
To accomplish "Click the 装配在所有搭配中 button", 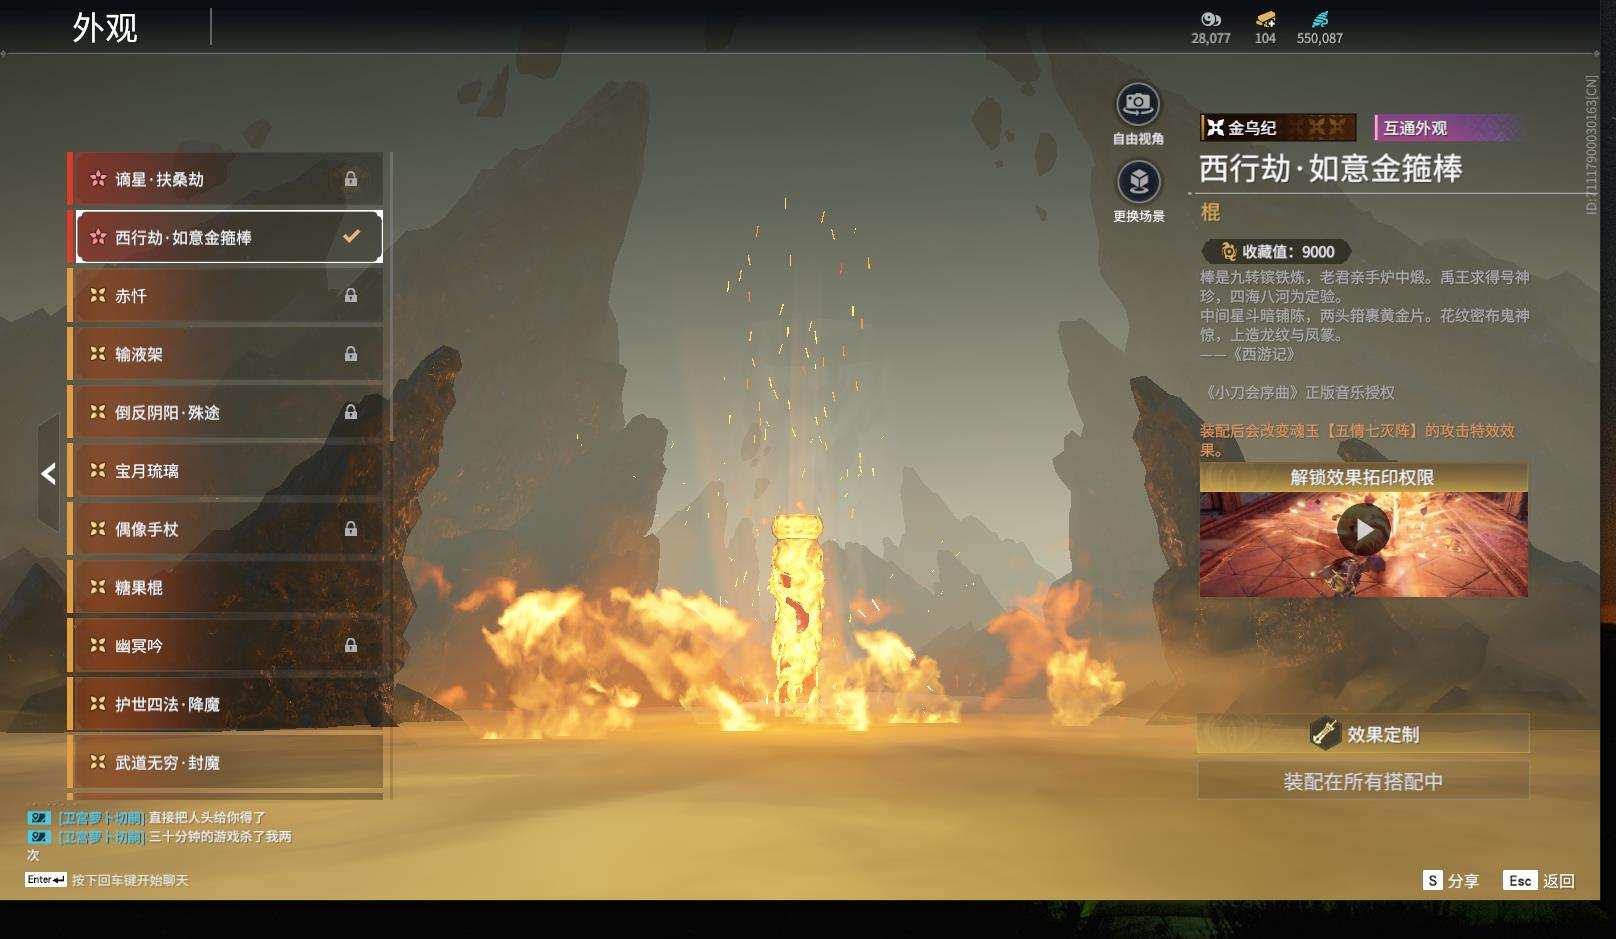I will [1363, 781].
